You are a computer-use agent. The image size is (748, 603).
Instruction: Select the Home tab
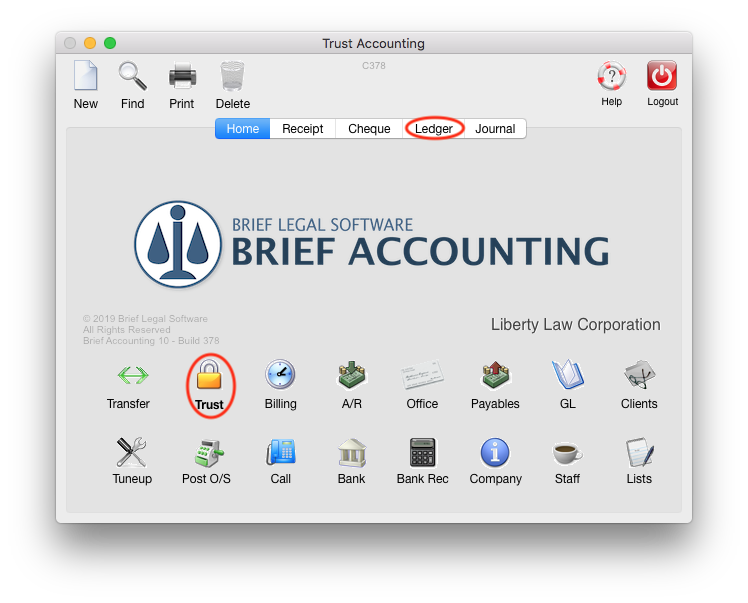tap(242, 129)
